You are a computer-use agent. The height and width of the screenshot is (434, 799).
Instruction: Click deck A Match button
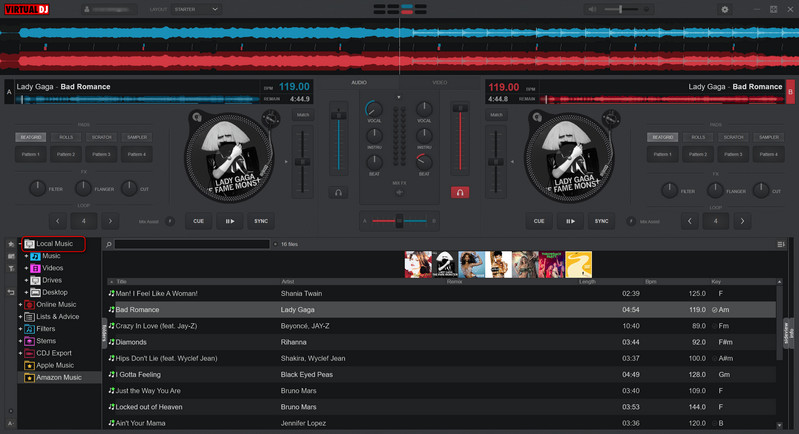coord(303,115)
